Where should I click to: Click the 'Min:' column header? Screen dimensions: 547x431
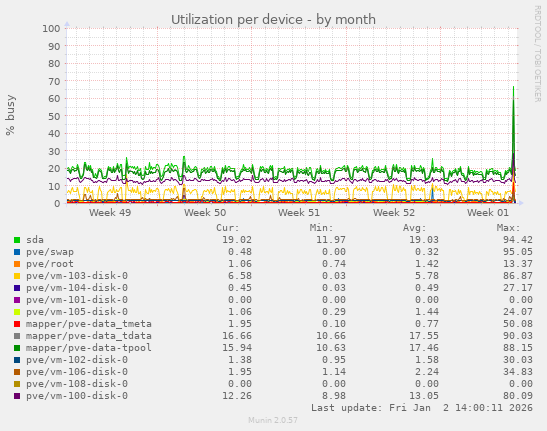click(322, 228)
